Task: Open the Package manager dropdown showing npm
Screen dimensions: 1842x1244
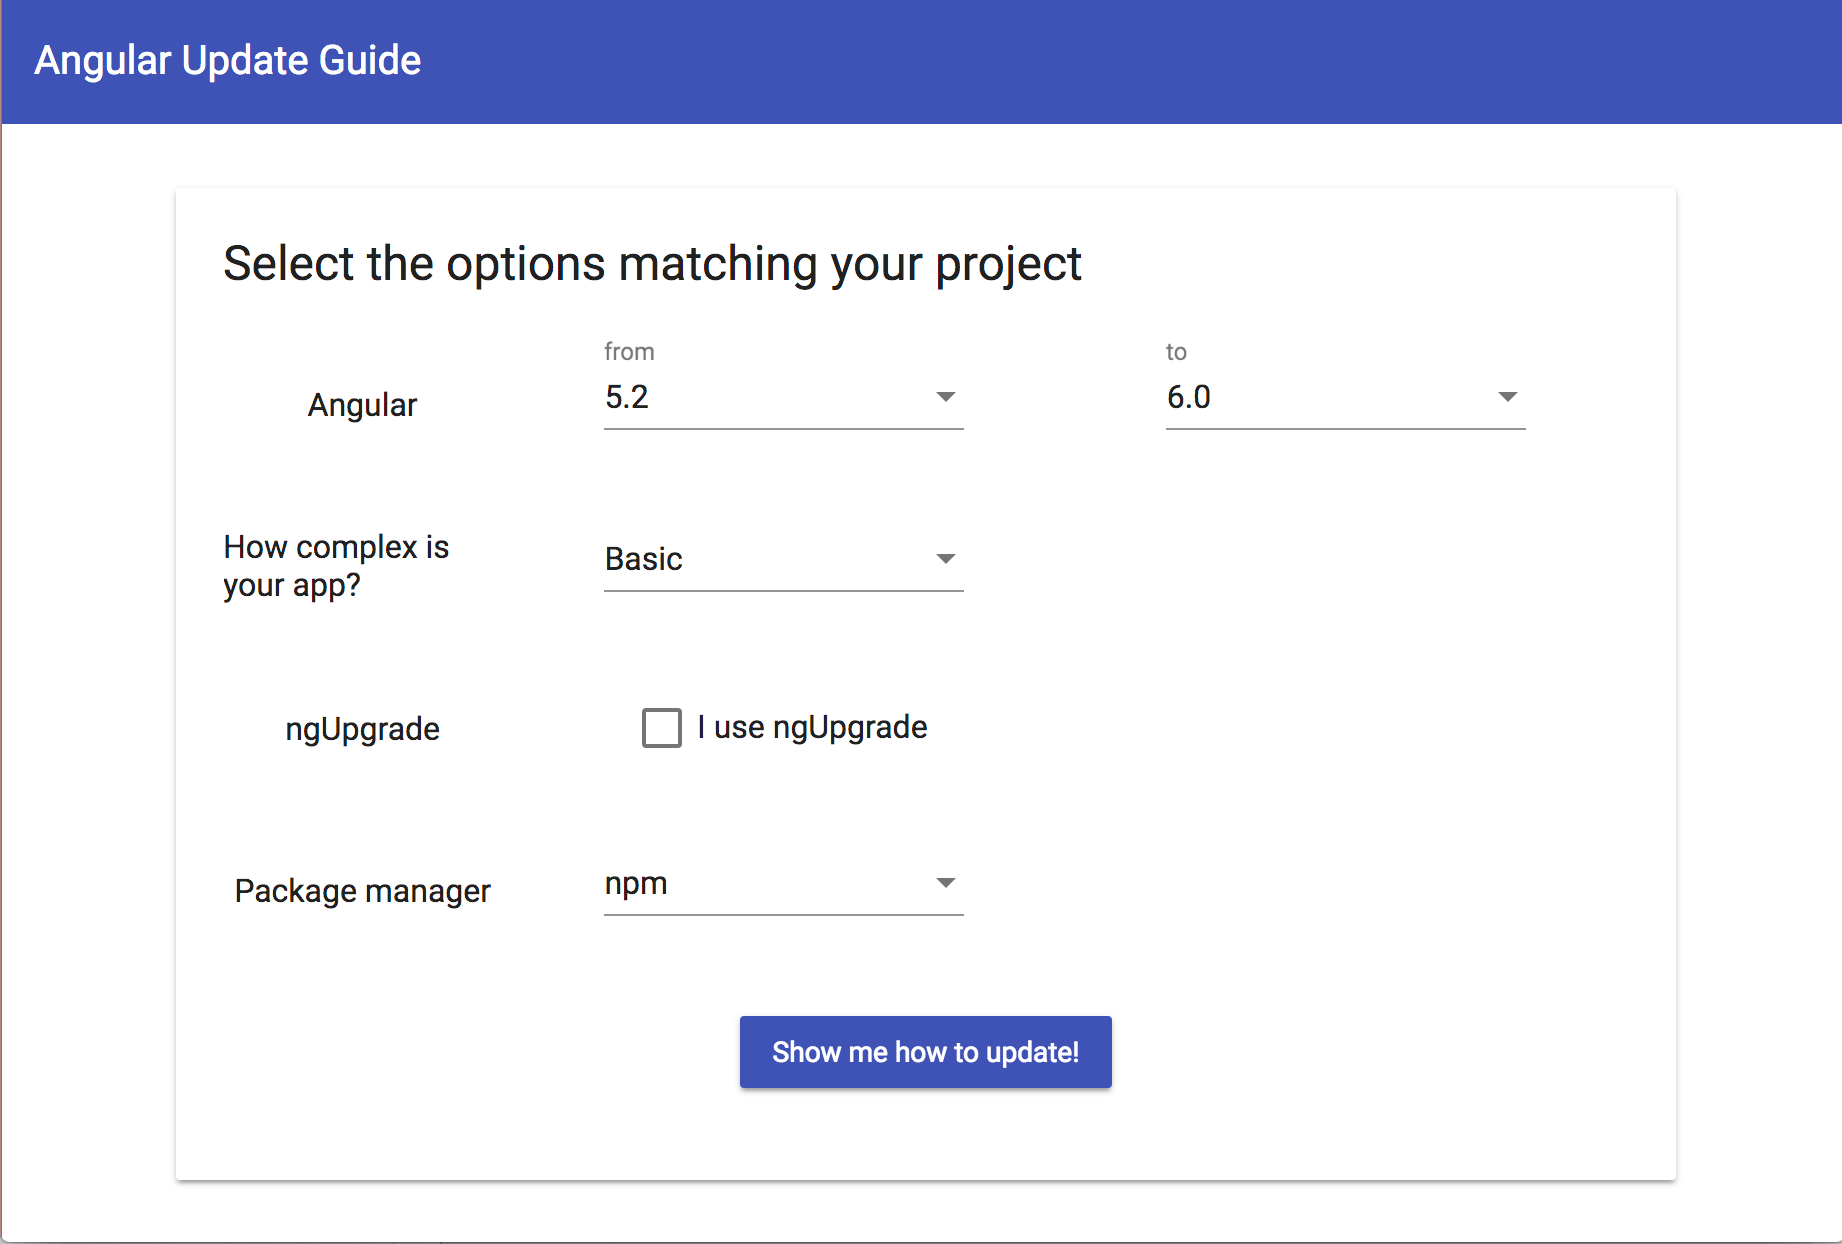Action: 783,883
